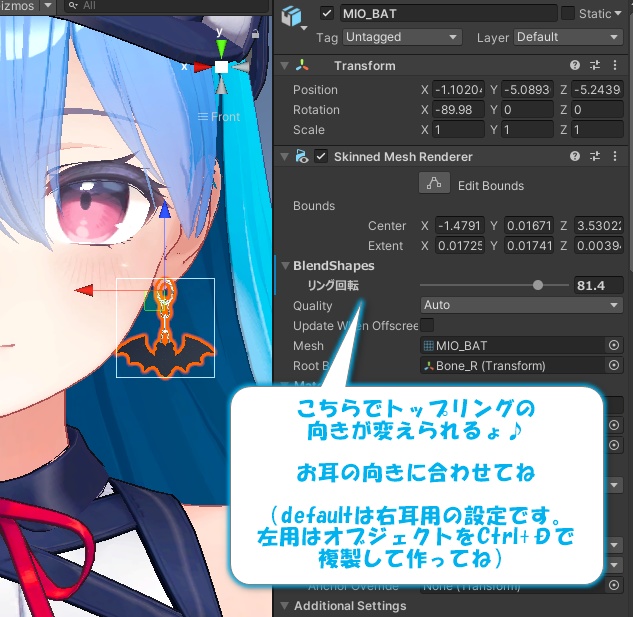
Task: Edit the MIO_BAT object name field
Action: [448, 13]
